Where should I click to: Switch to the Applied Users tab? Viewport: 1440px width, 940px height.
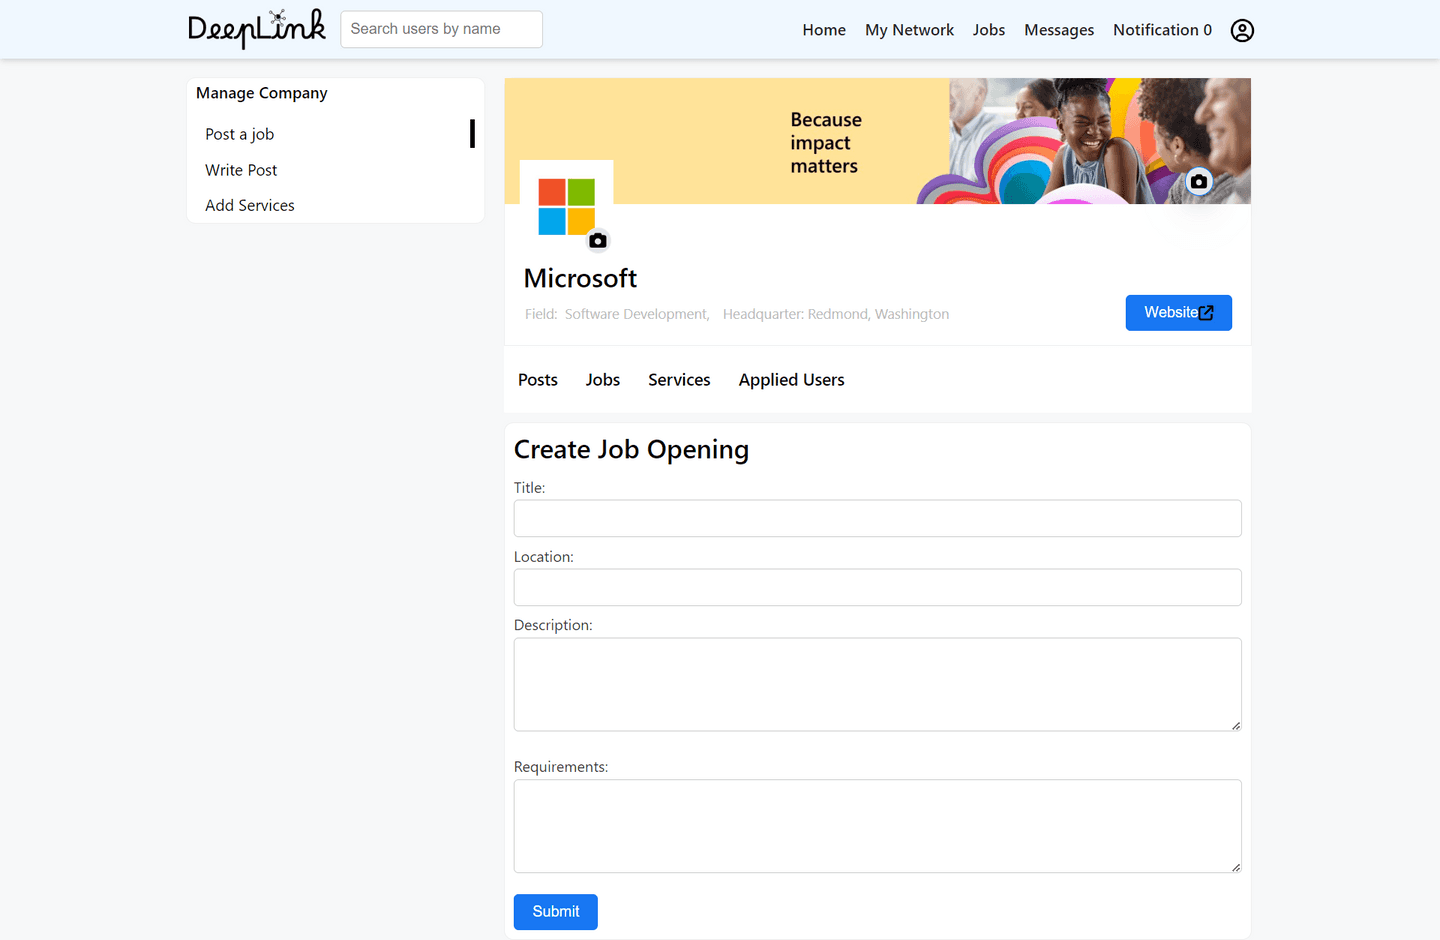click(x=791, y=380)
